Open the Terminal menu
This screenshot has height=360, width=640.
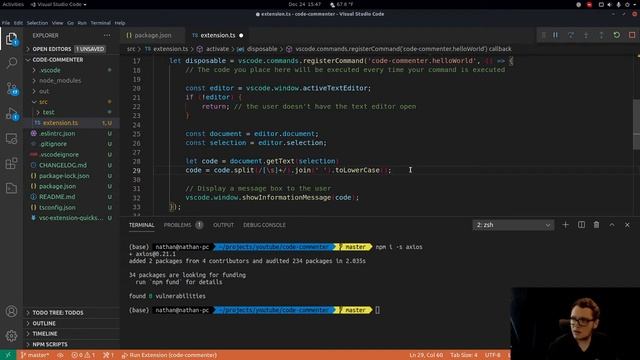click(100, 23)
